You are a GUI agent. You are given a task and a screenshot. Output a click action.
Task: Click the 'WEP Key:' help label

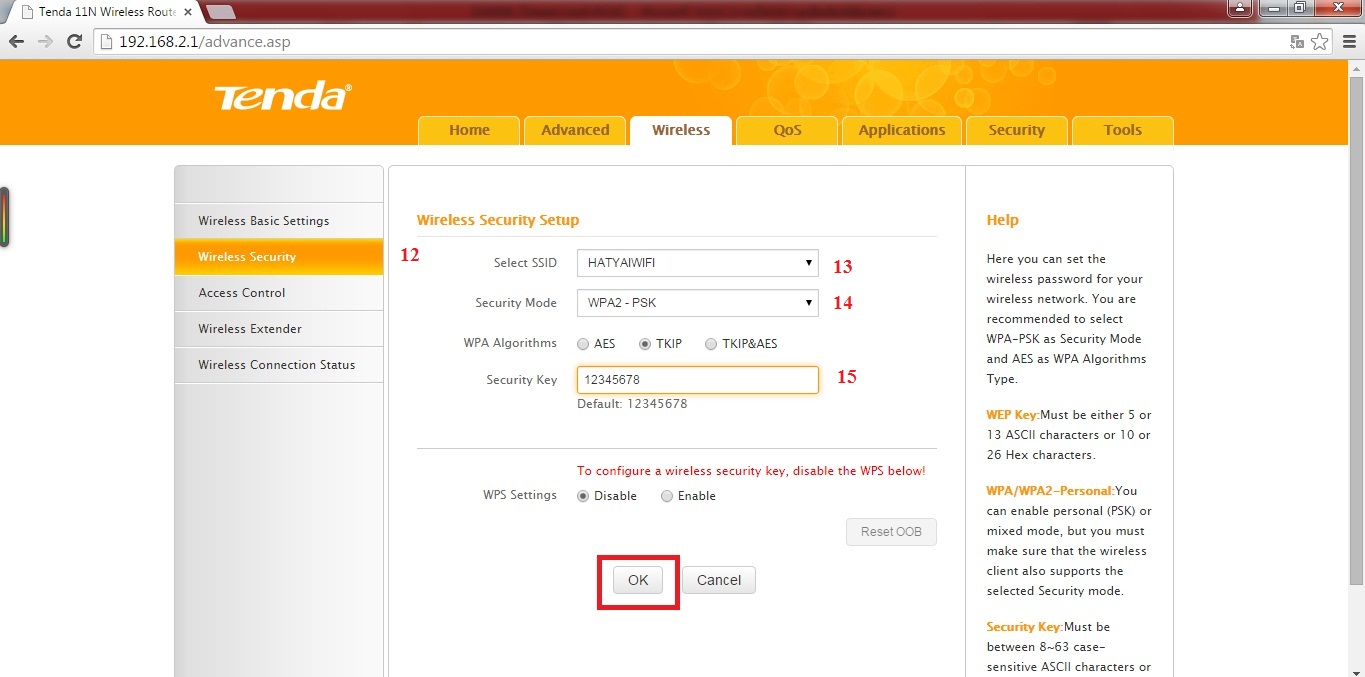[x=1013, y=415]
